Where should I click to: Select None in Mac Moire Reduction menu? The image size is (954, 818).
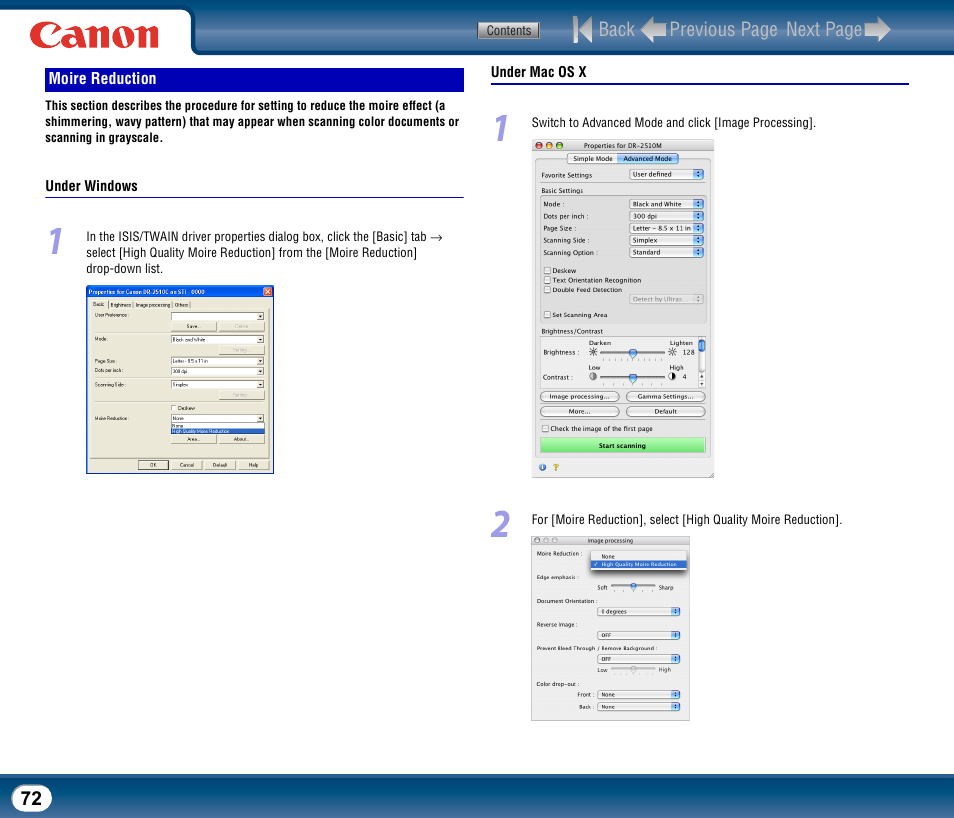point(638,556)
